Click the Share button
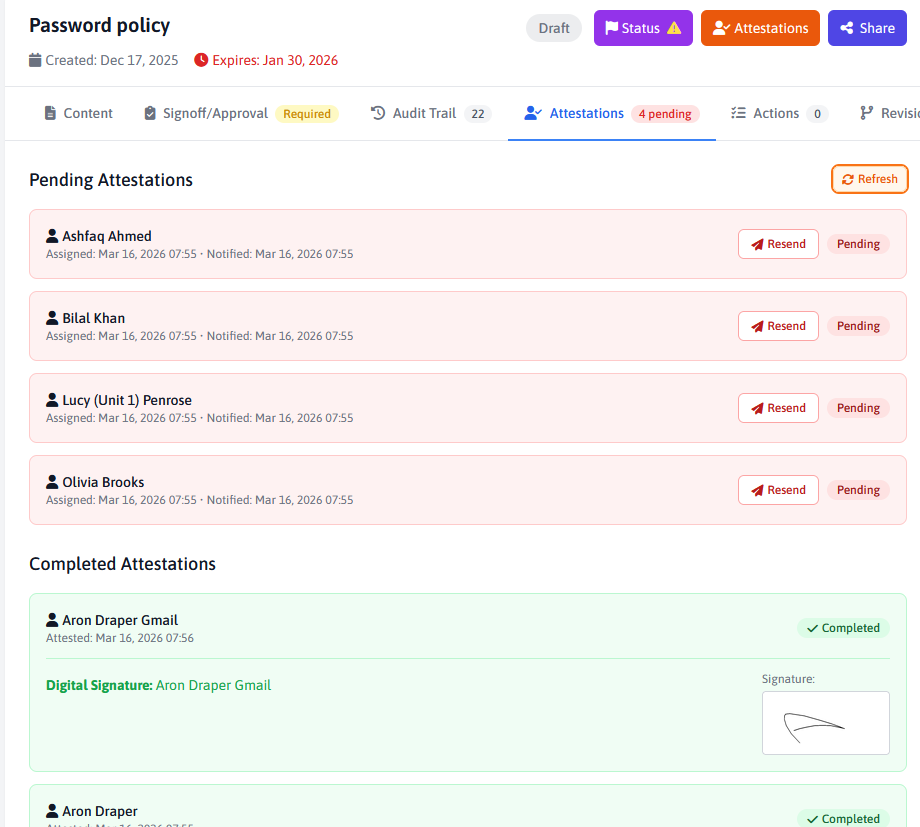This screenshot has width=920, height=827. [x=867, y=28]
